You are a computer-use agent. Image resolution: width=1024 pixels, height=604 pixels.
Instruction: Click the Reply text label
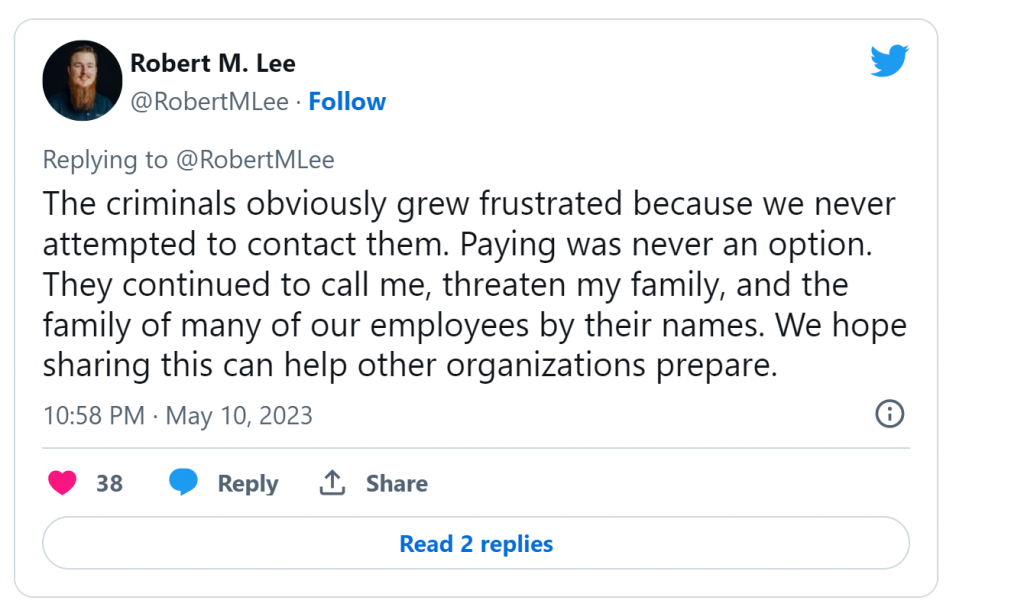247,484
